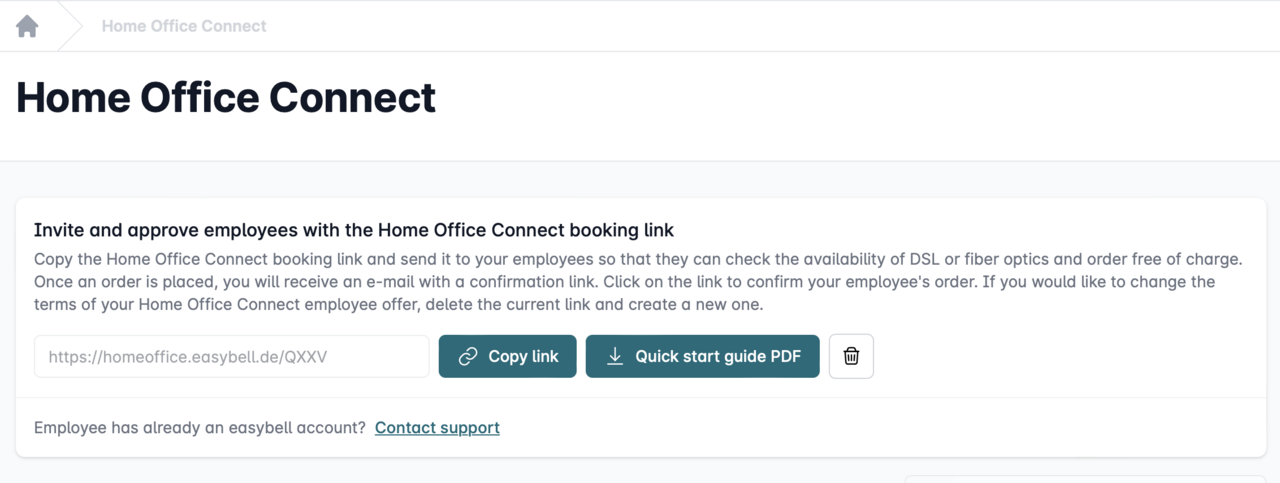Image resolution: width=1280 pixels, height=483 pixels.
Task: Click 'Employee has already an easybell account?' text
Action: click(x=200, y=428)
